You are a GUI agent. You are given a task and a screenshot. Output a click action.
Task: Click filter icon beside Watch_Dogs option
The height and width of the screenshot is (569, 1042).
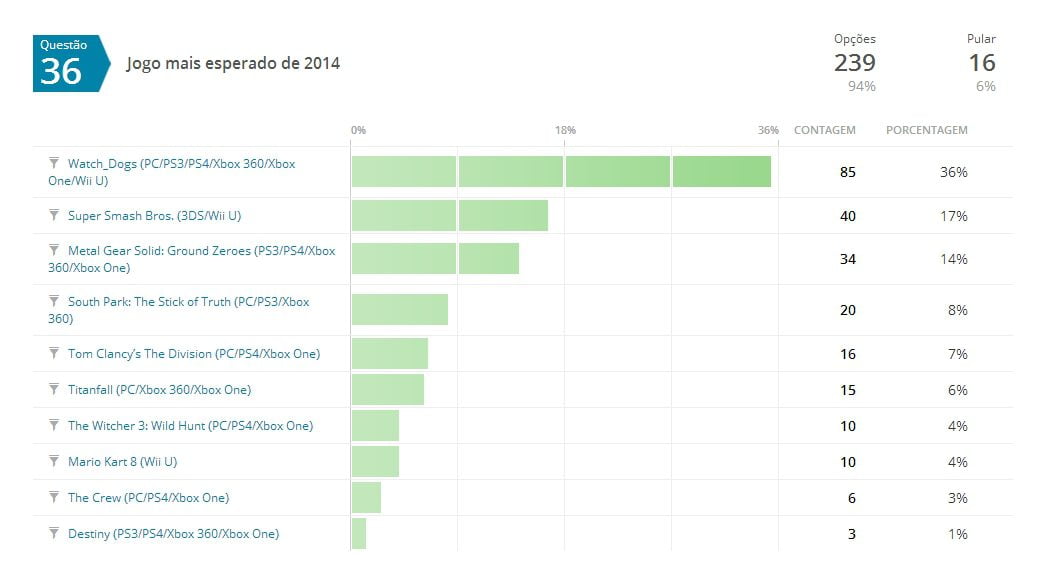pyautogui.click(x=54, y=162)
